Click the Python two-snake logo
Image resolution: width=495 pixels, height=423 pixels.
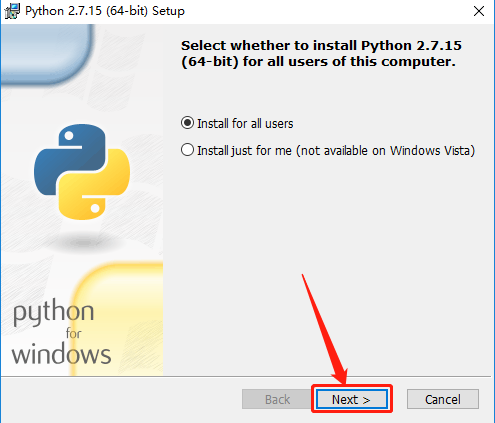pyautogui.click(x=82, y=172)
